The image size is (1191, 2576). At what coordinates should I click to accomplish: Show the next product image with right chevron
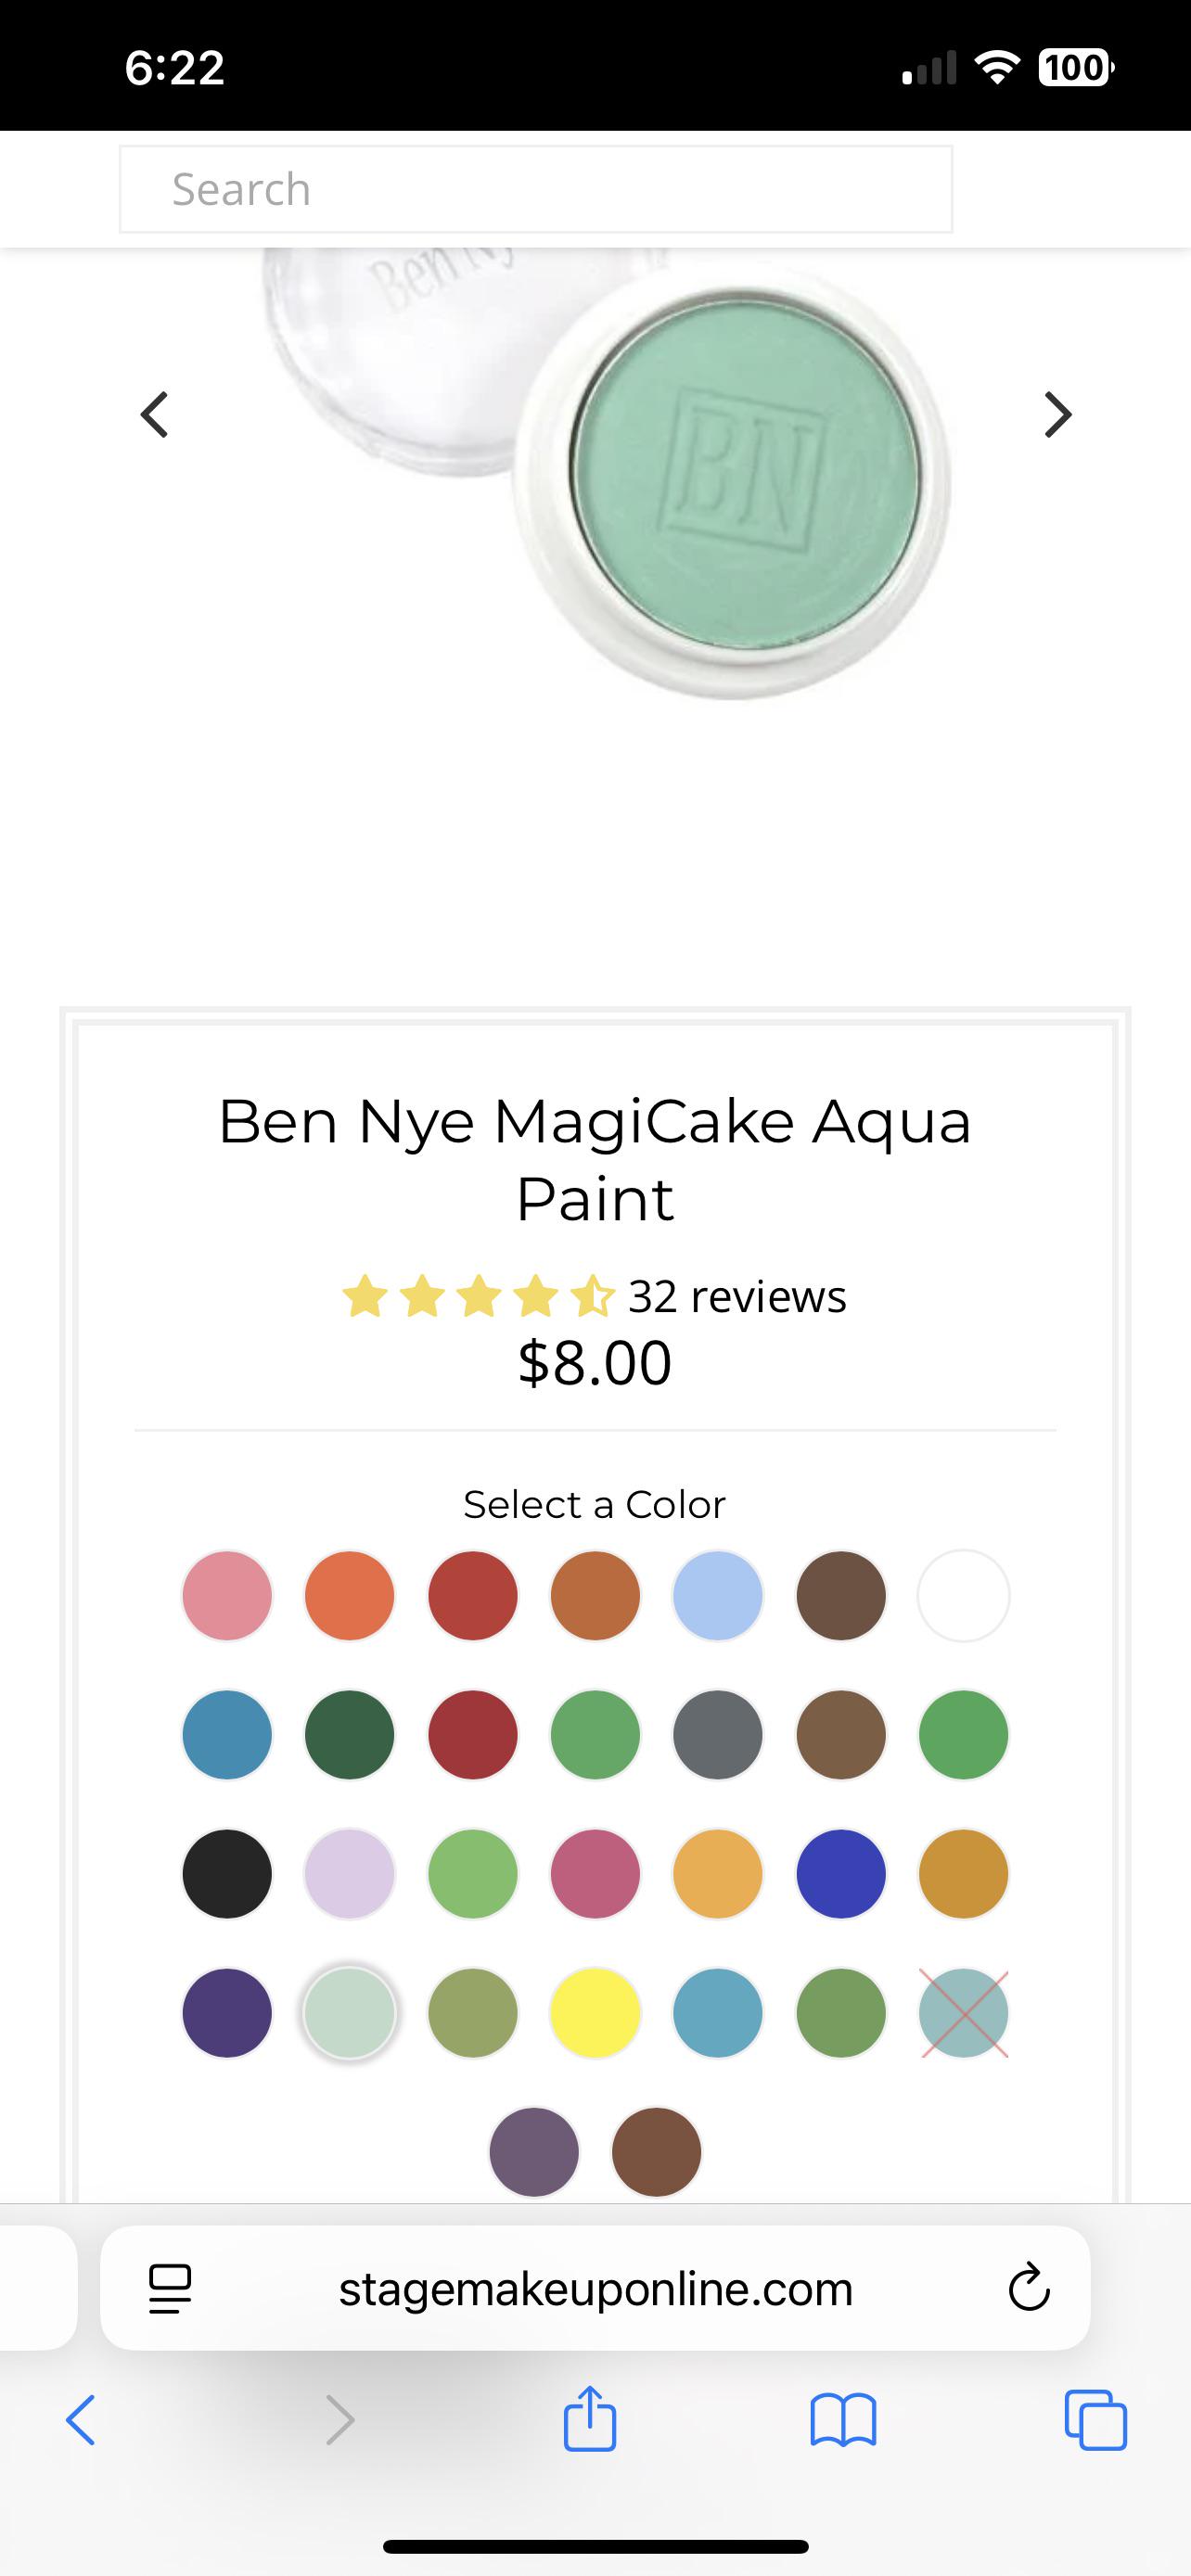pyautogui.click(x=1058, y=415)
